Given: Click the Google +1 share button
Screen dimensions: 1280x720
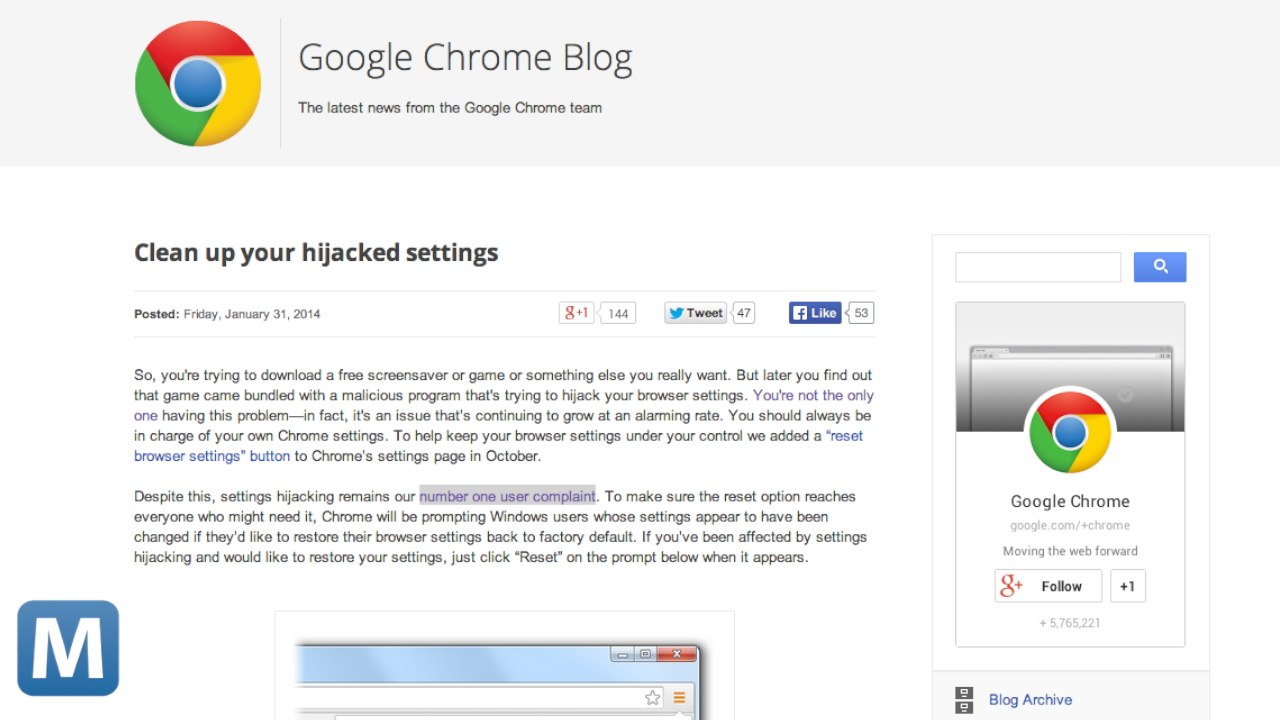Looking at the screenshot, I should (x=576, y=313).
